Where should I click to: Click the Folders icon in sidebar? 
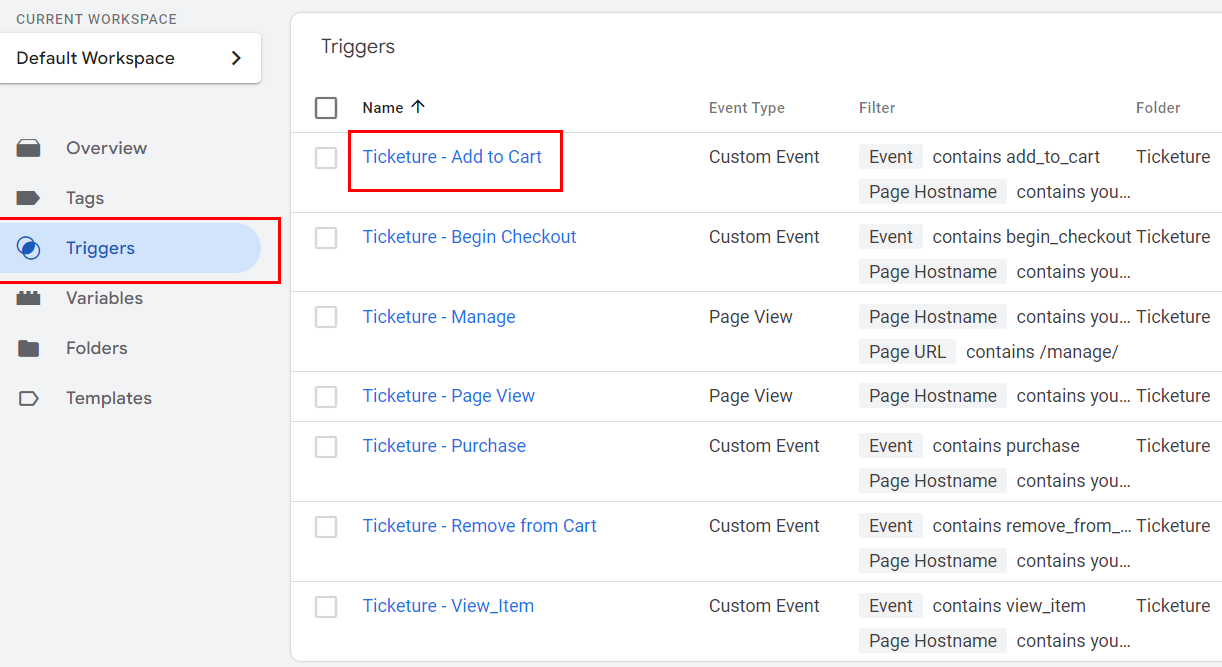click(29, 348)
